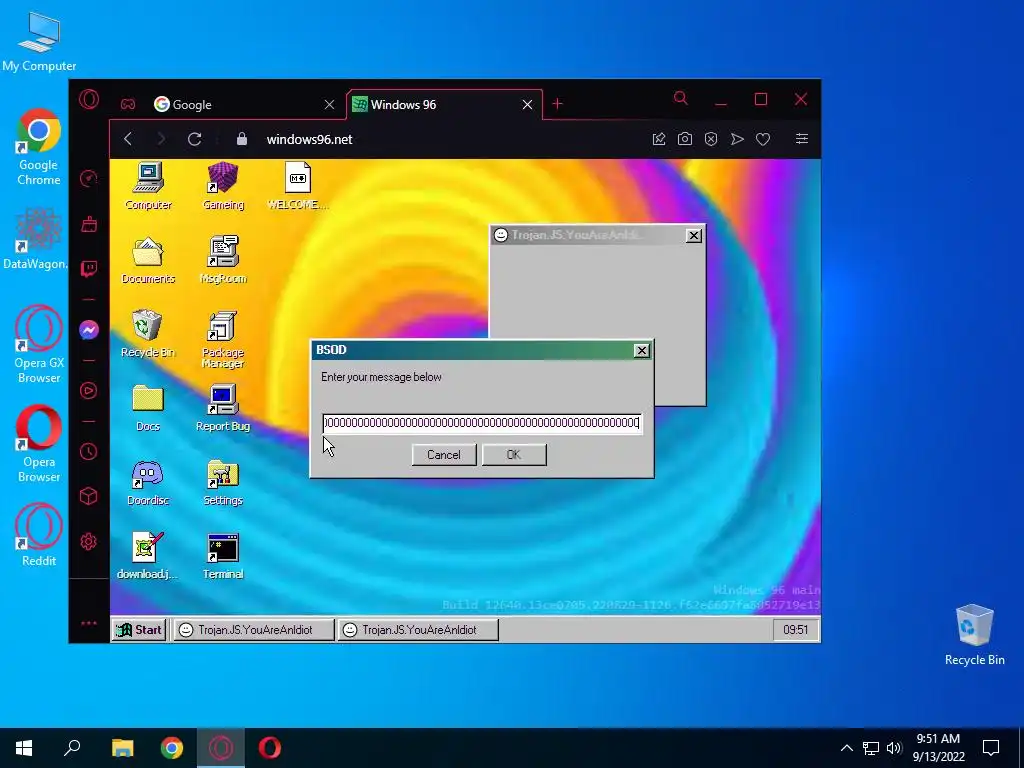Open the volume control in system tray
The height and width of the screenshot is (768, 1024).
click(894, 748)
